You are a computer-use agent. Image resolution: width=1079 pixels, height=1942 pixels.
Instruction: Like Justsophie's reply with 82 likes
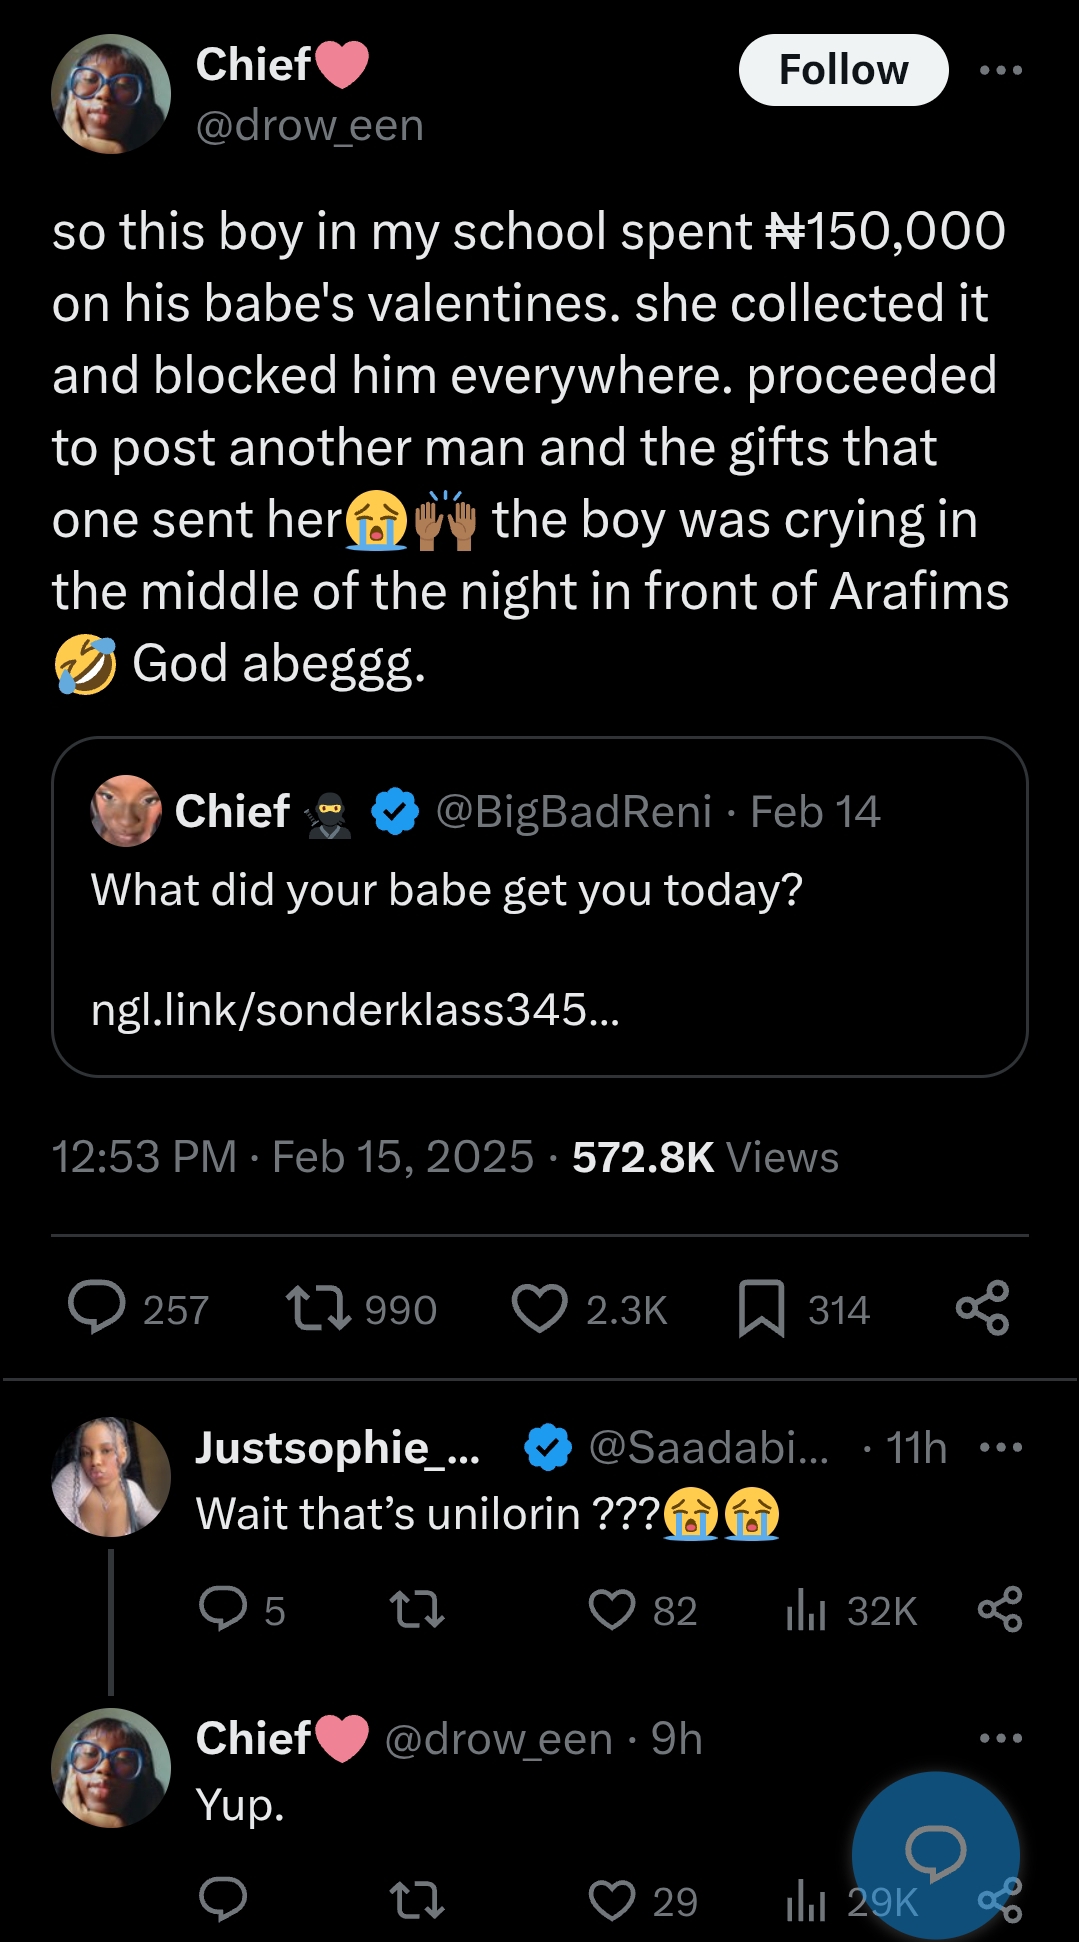tap(612, 1610)
